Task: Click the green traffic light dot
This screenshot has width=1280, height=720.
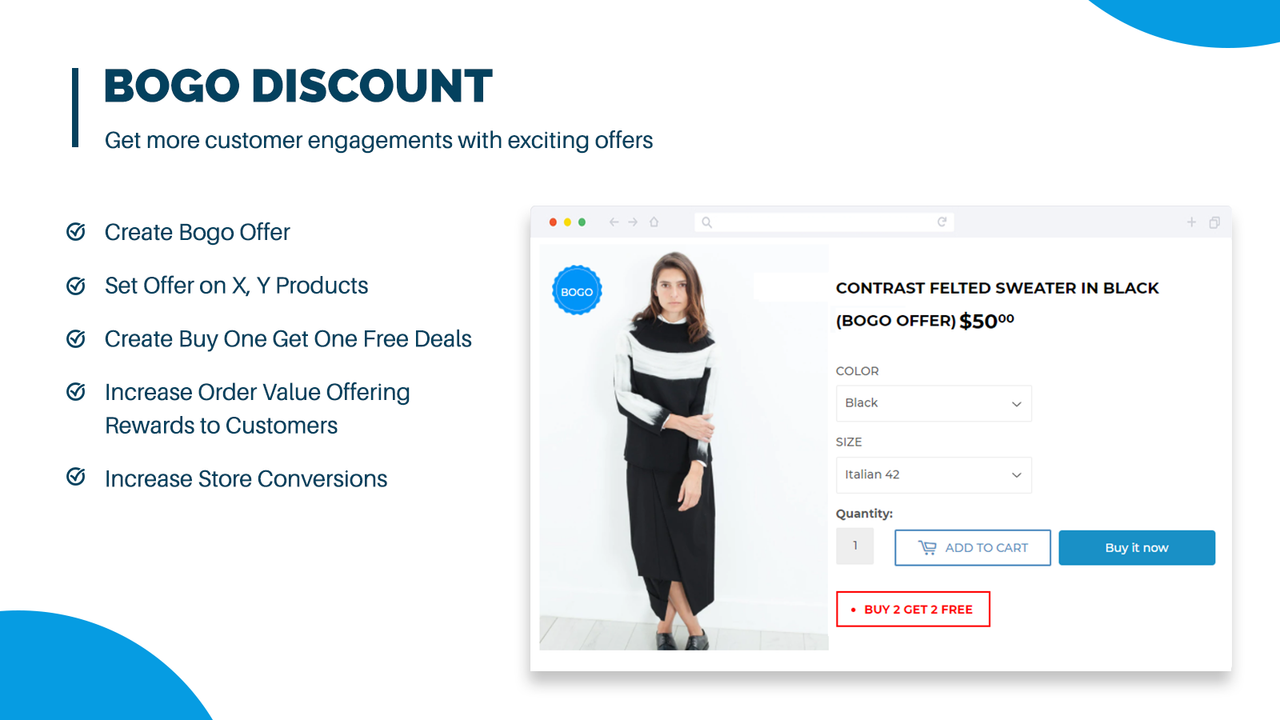Action: (581, 222)
